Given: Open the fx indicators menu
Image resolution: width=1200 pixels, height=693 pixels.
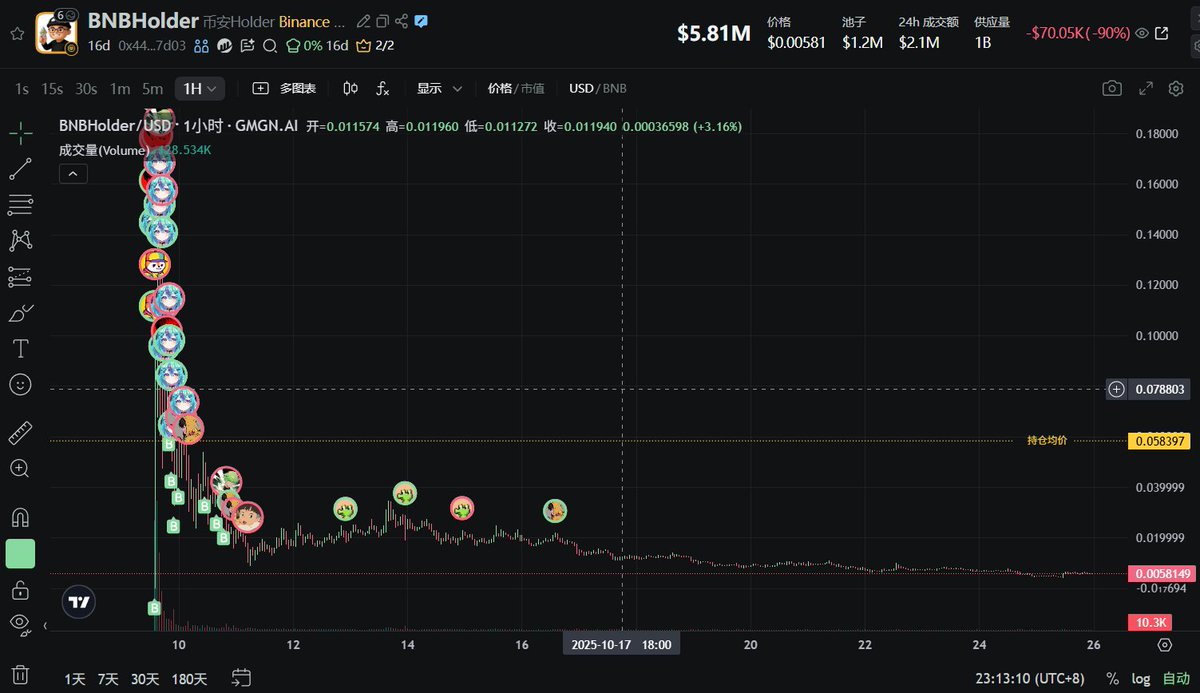Looking at the screenshot, I should click(383, 89).
